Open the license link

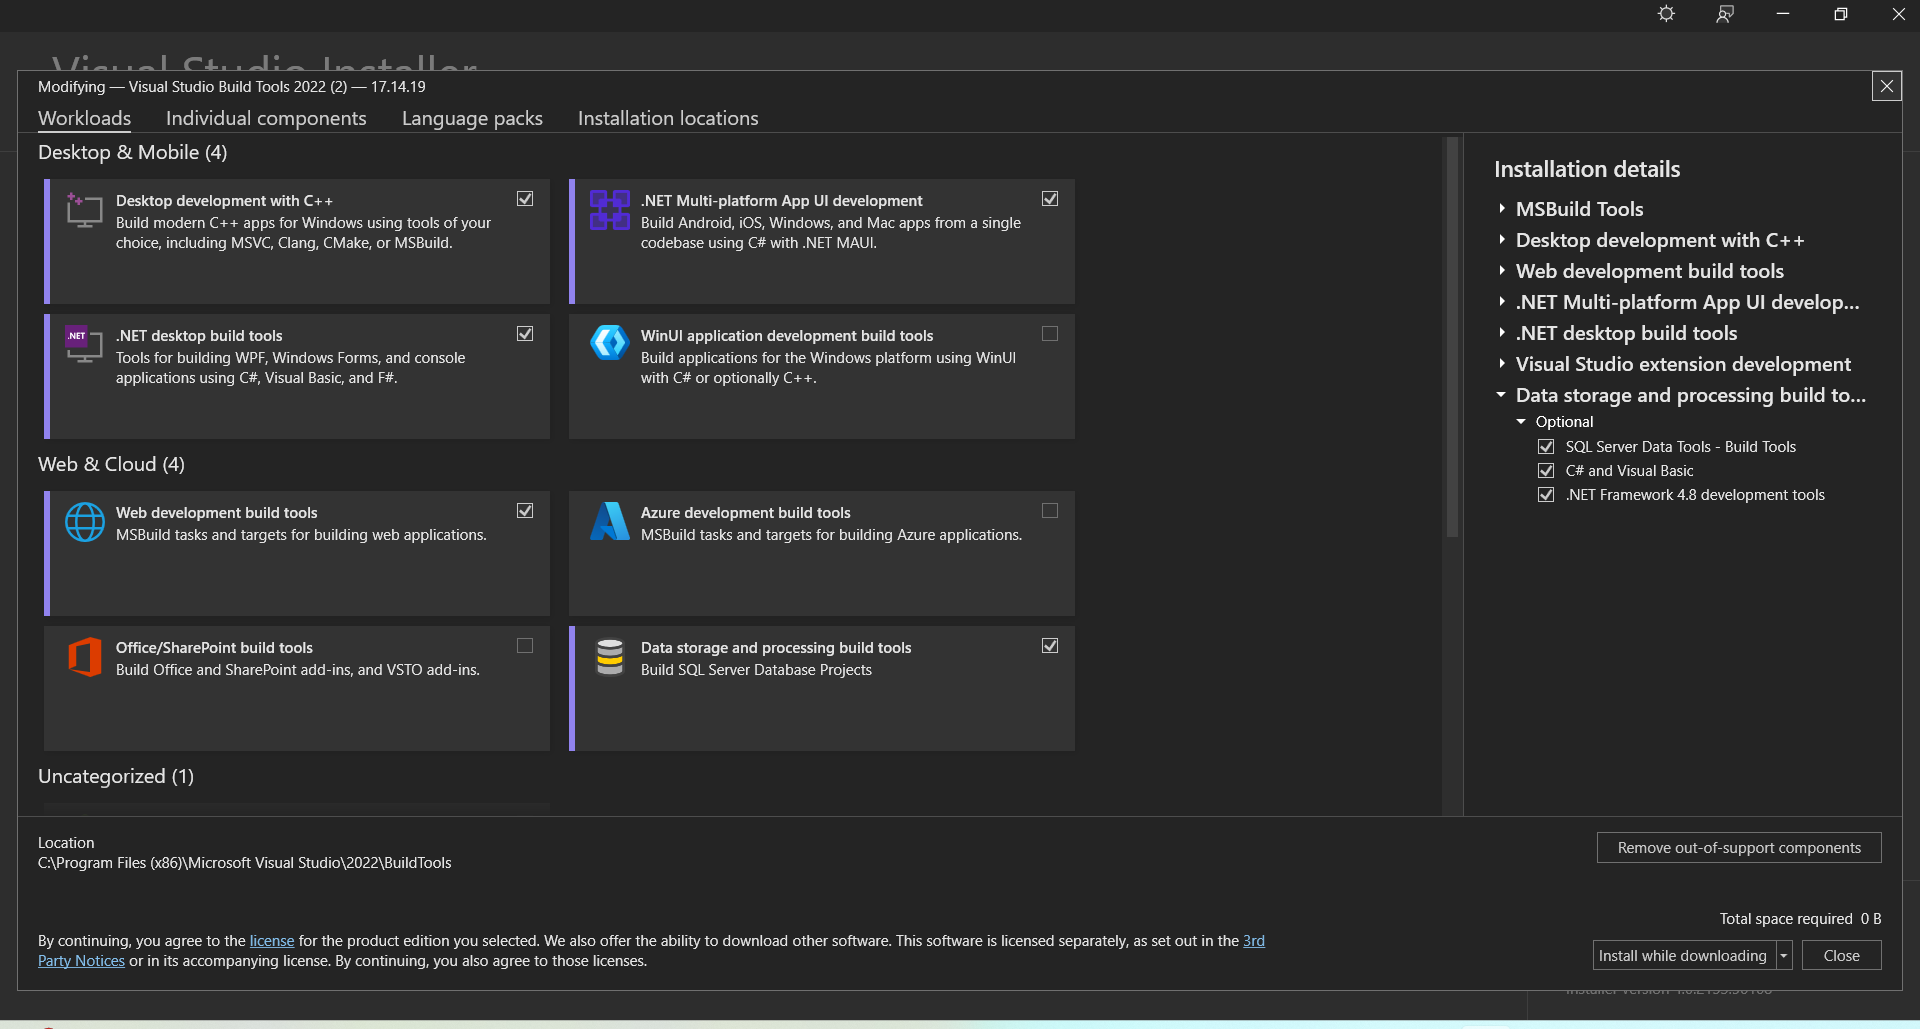[272, 941]
